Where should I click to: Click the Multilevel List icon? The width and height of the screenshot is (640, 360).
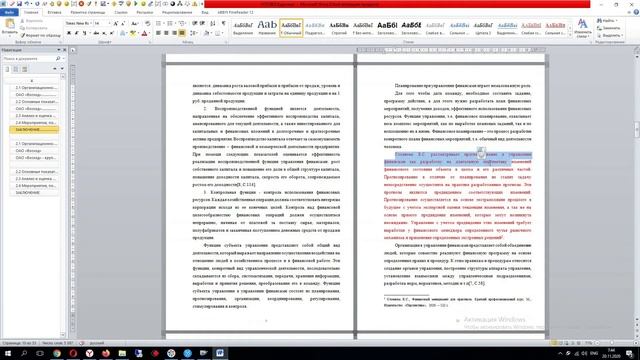(x=182, y=24)
